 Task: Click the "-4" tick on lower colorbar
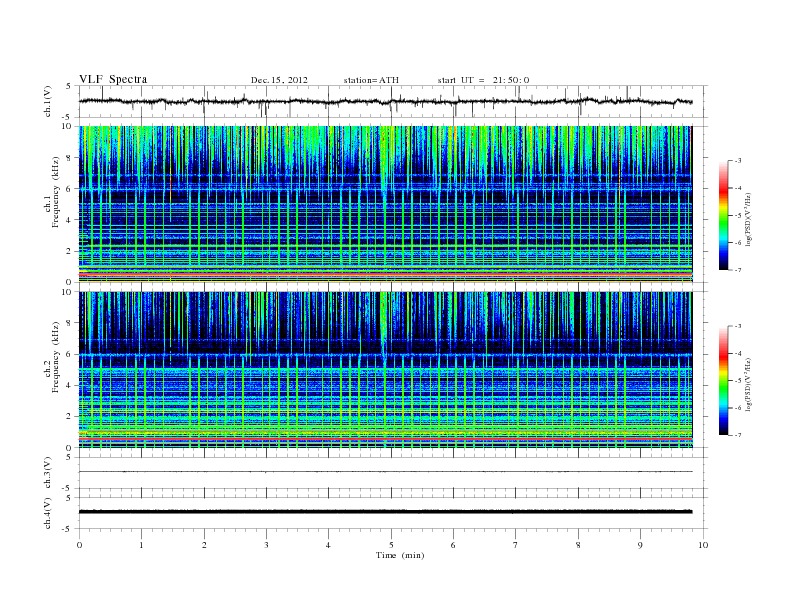coord(738,353)
